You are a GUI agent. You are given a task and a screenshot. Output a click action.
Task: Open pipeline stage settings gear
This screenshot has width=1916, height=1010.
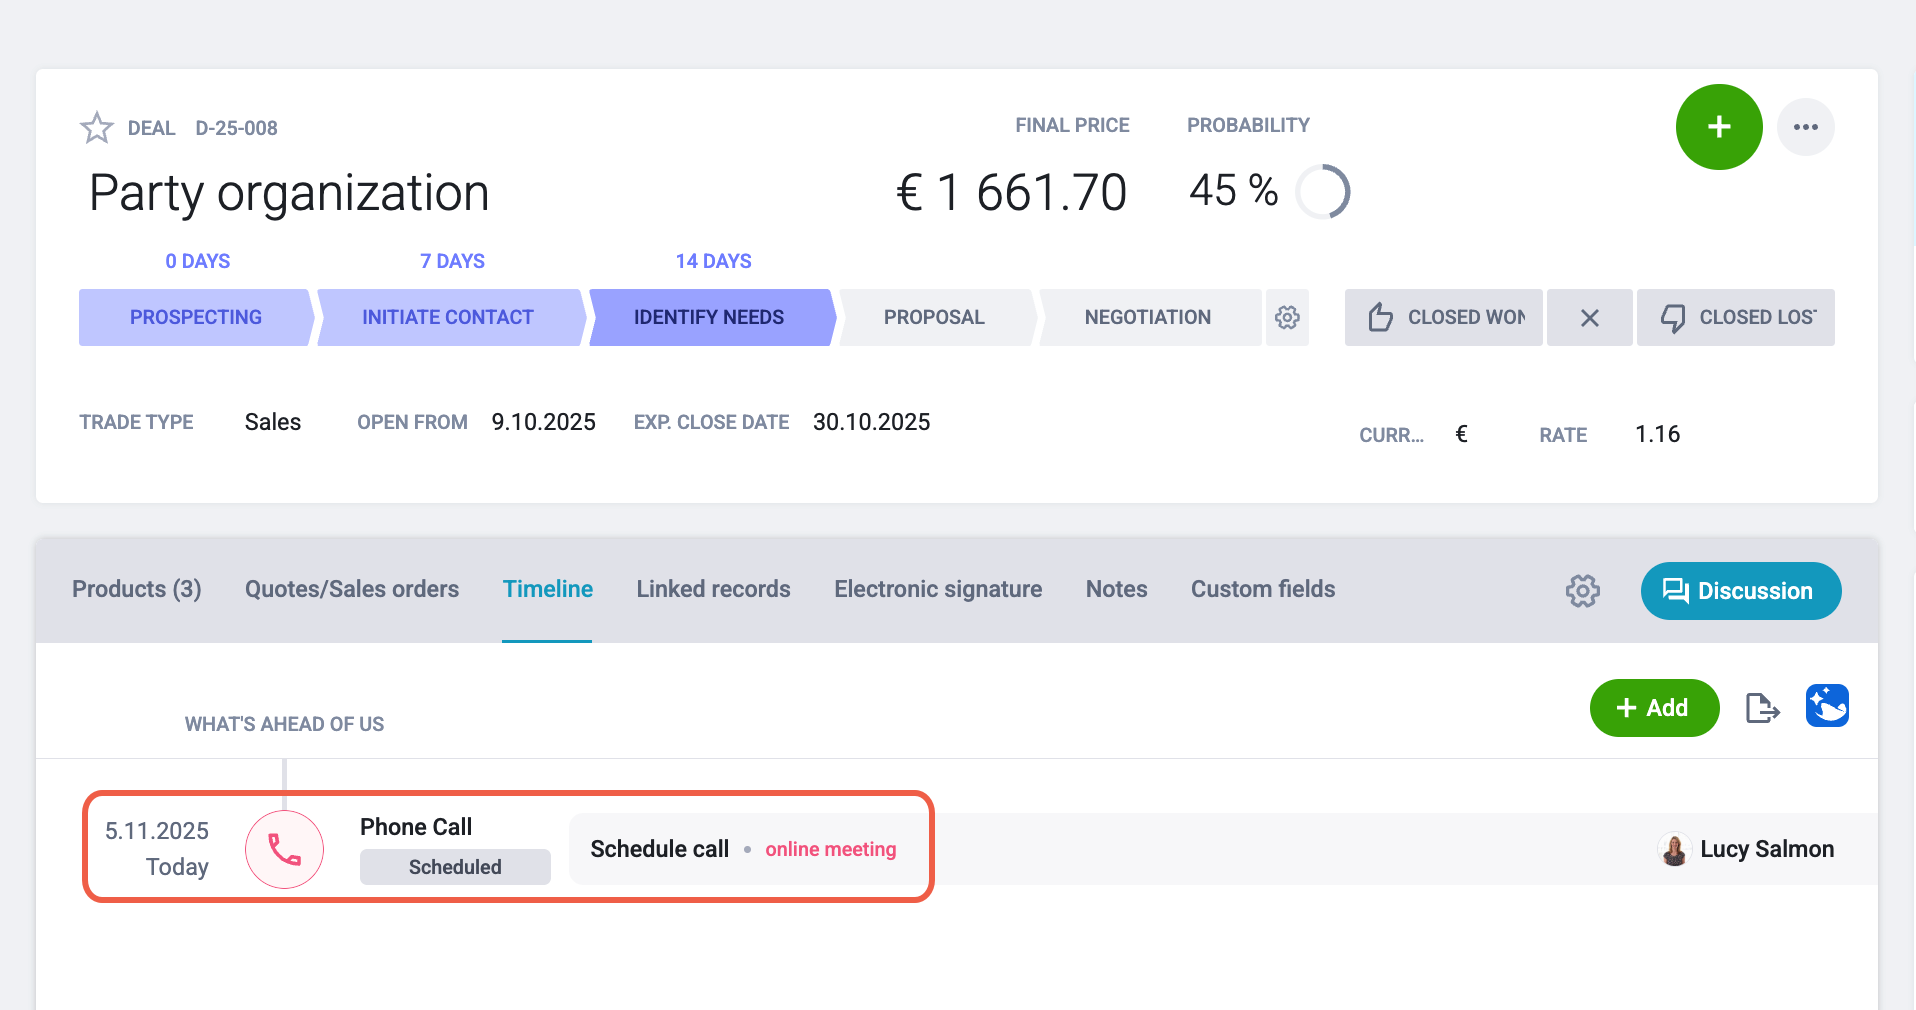tap(1287, 318)
